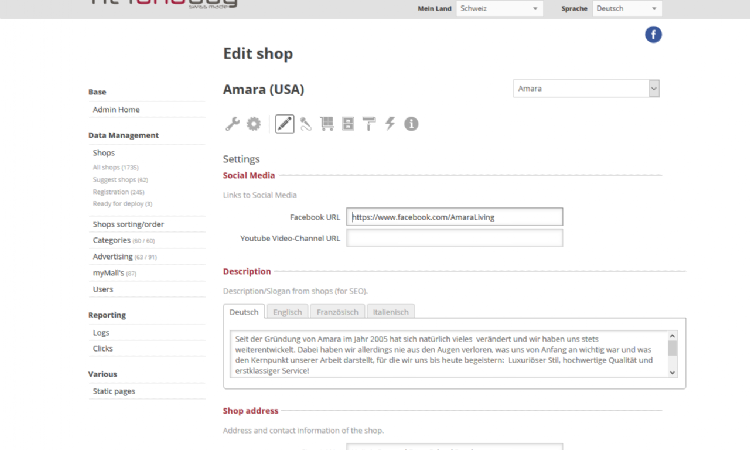Switch to the Englisch description tab
This screenshot has height=450, width=750.
click(287, 312)
